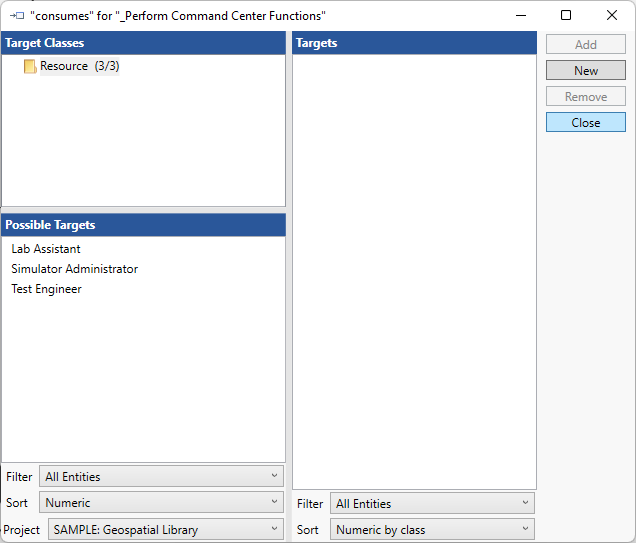
Task: Select Lab Assistant in Possible Targets
Action: point(46,249)
